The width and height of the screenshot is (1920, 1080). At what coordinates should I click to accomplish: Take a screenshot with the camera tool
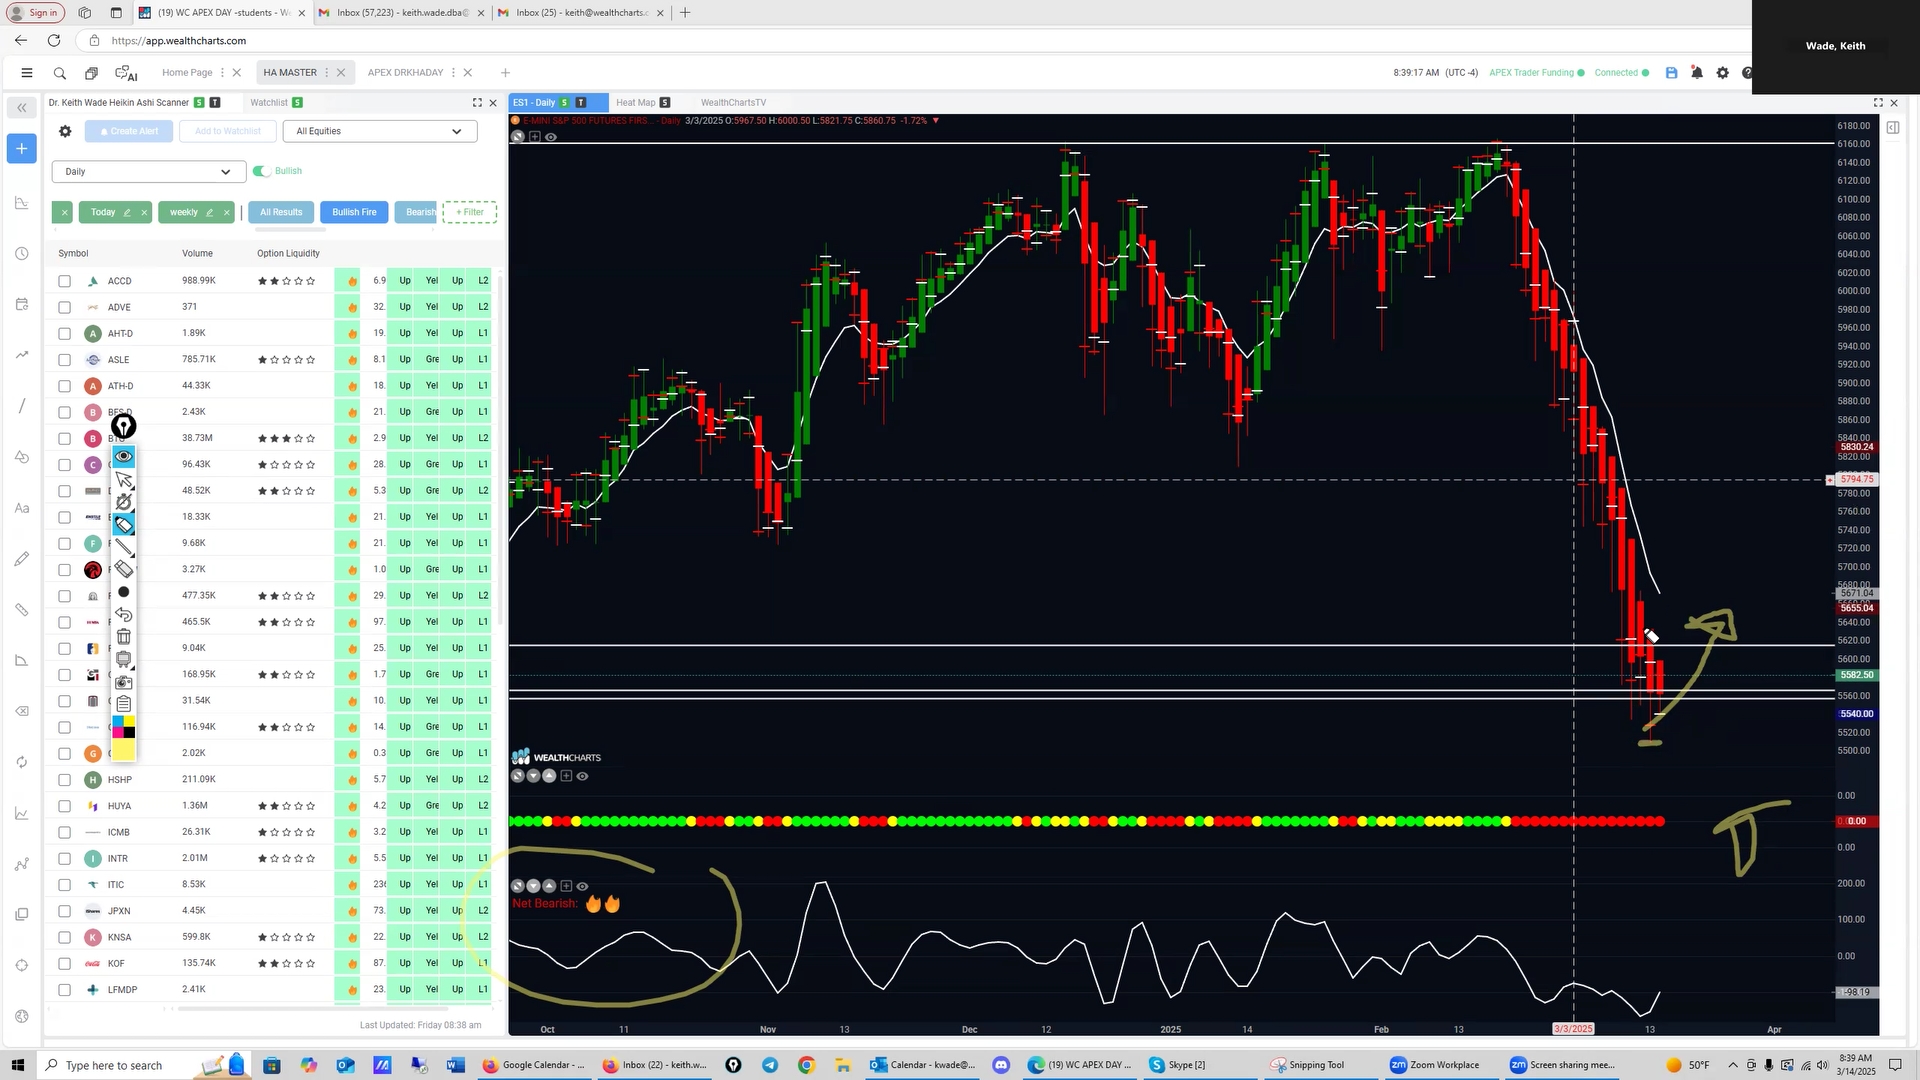coord(124,682)
